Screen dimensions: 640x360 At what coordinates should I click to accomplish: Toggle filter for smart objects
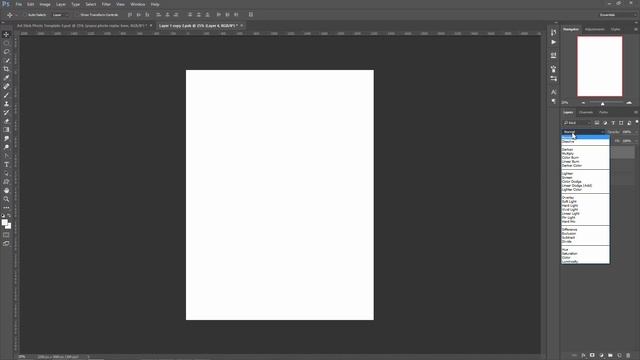(x=629, y=123)
